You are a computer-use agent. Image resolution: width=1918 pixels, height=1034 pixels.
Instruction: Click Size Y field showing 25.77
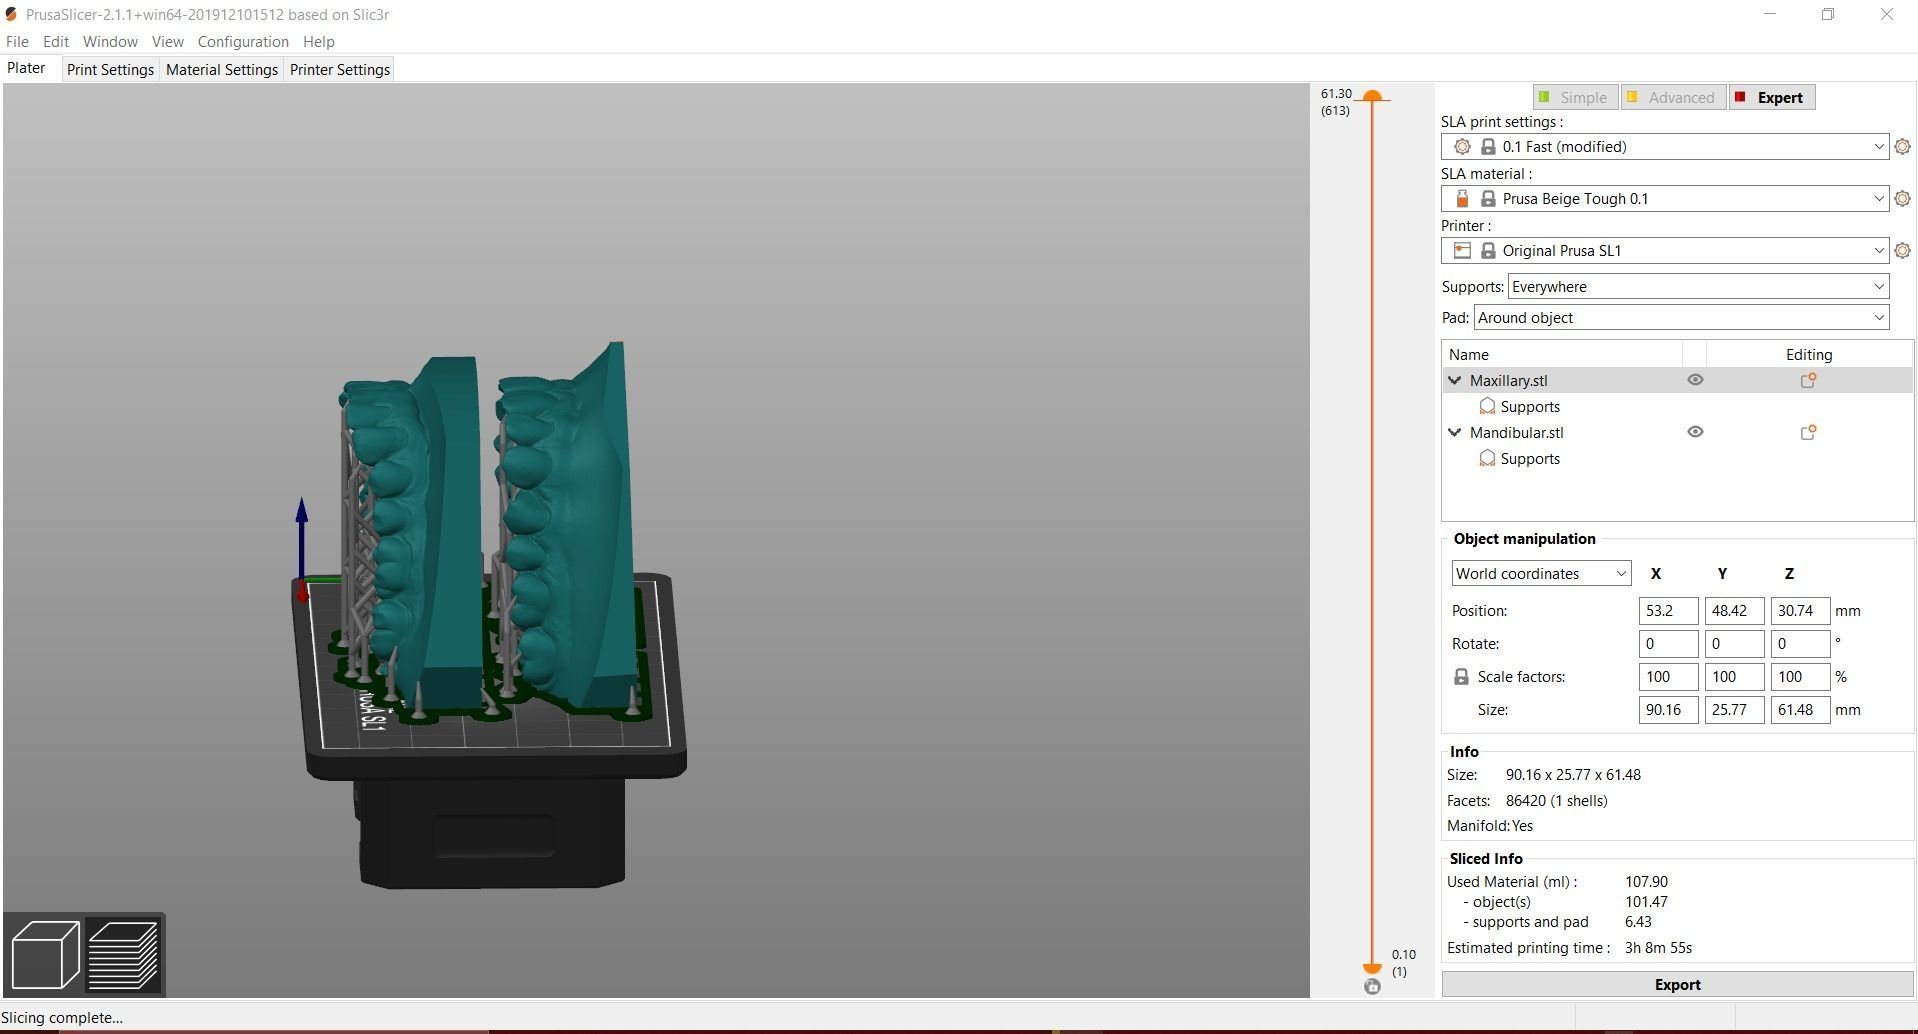[x=1734, y=710]
